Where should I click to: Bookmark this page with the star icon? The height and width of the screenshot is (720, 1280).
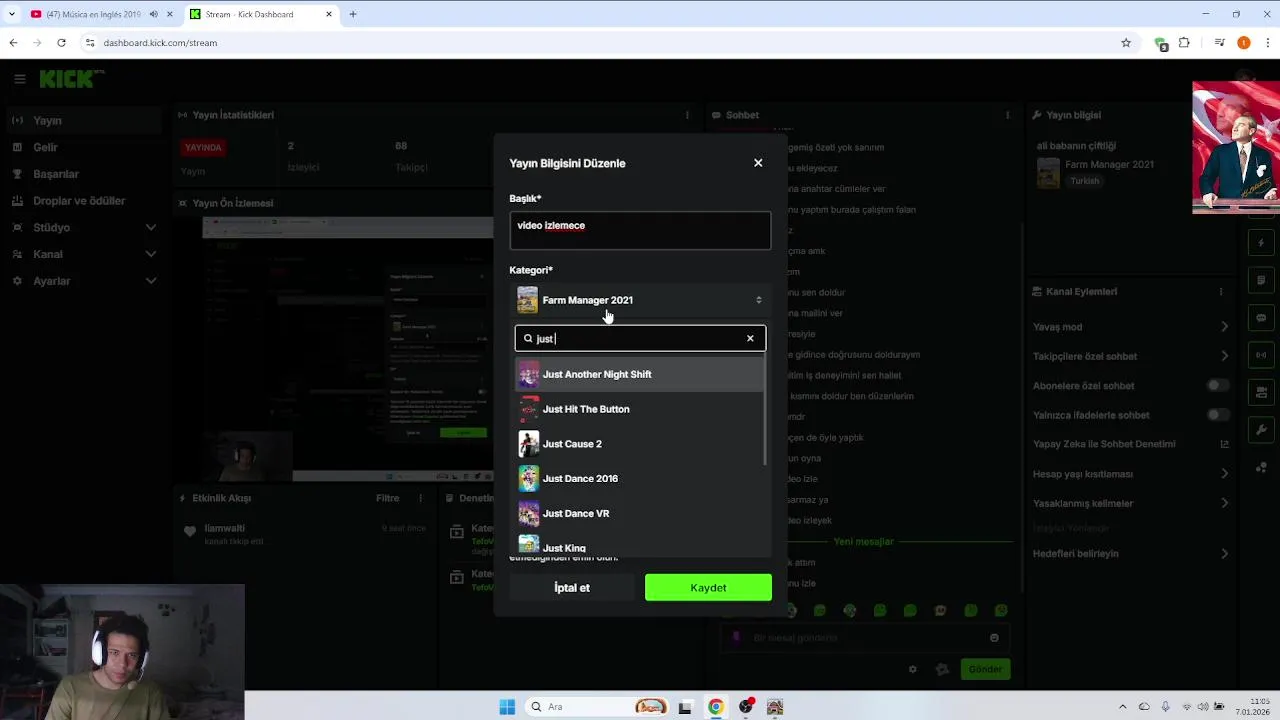point(1126,43)
